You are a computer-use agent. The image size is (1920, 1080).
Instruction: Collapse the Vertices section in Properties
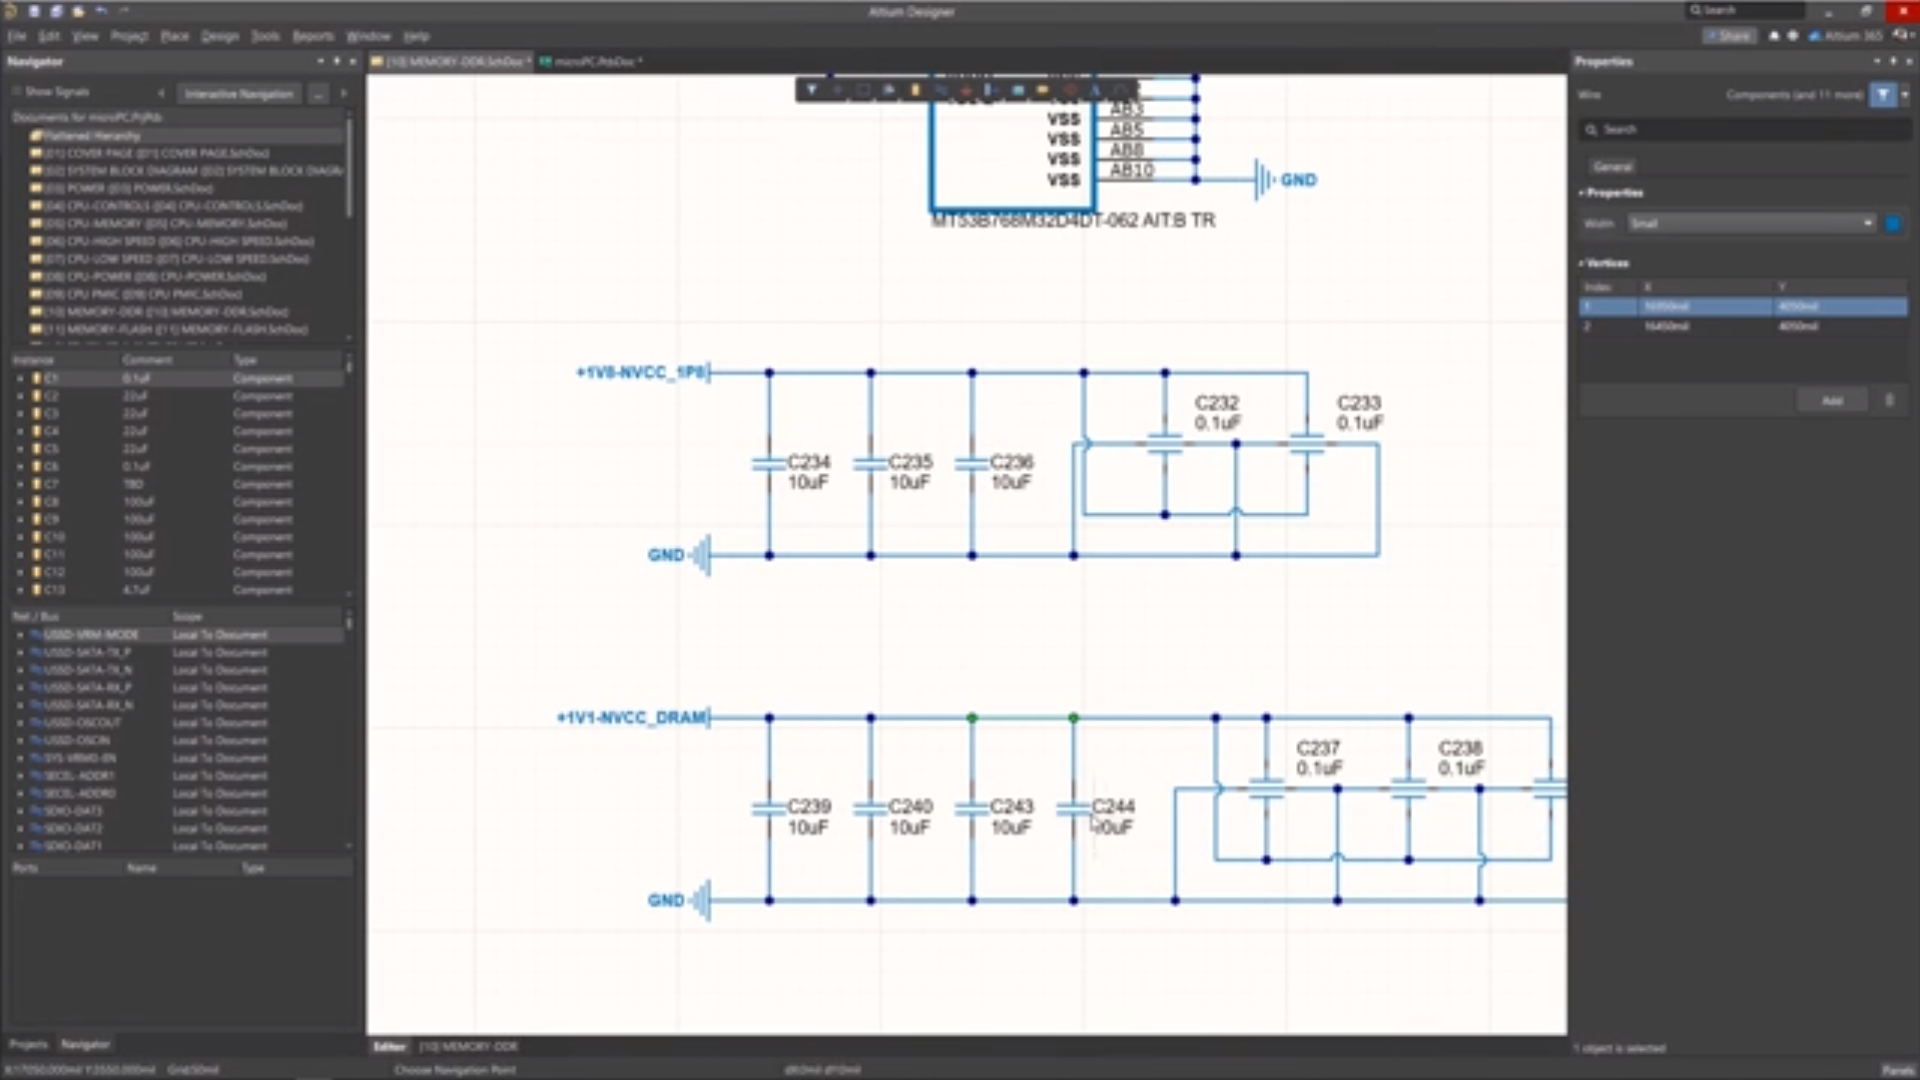[1582, 263]
